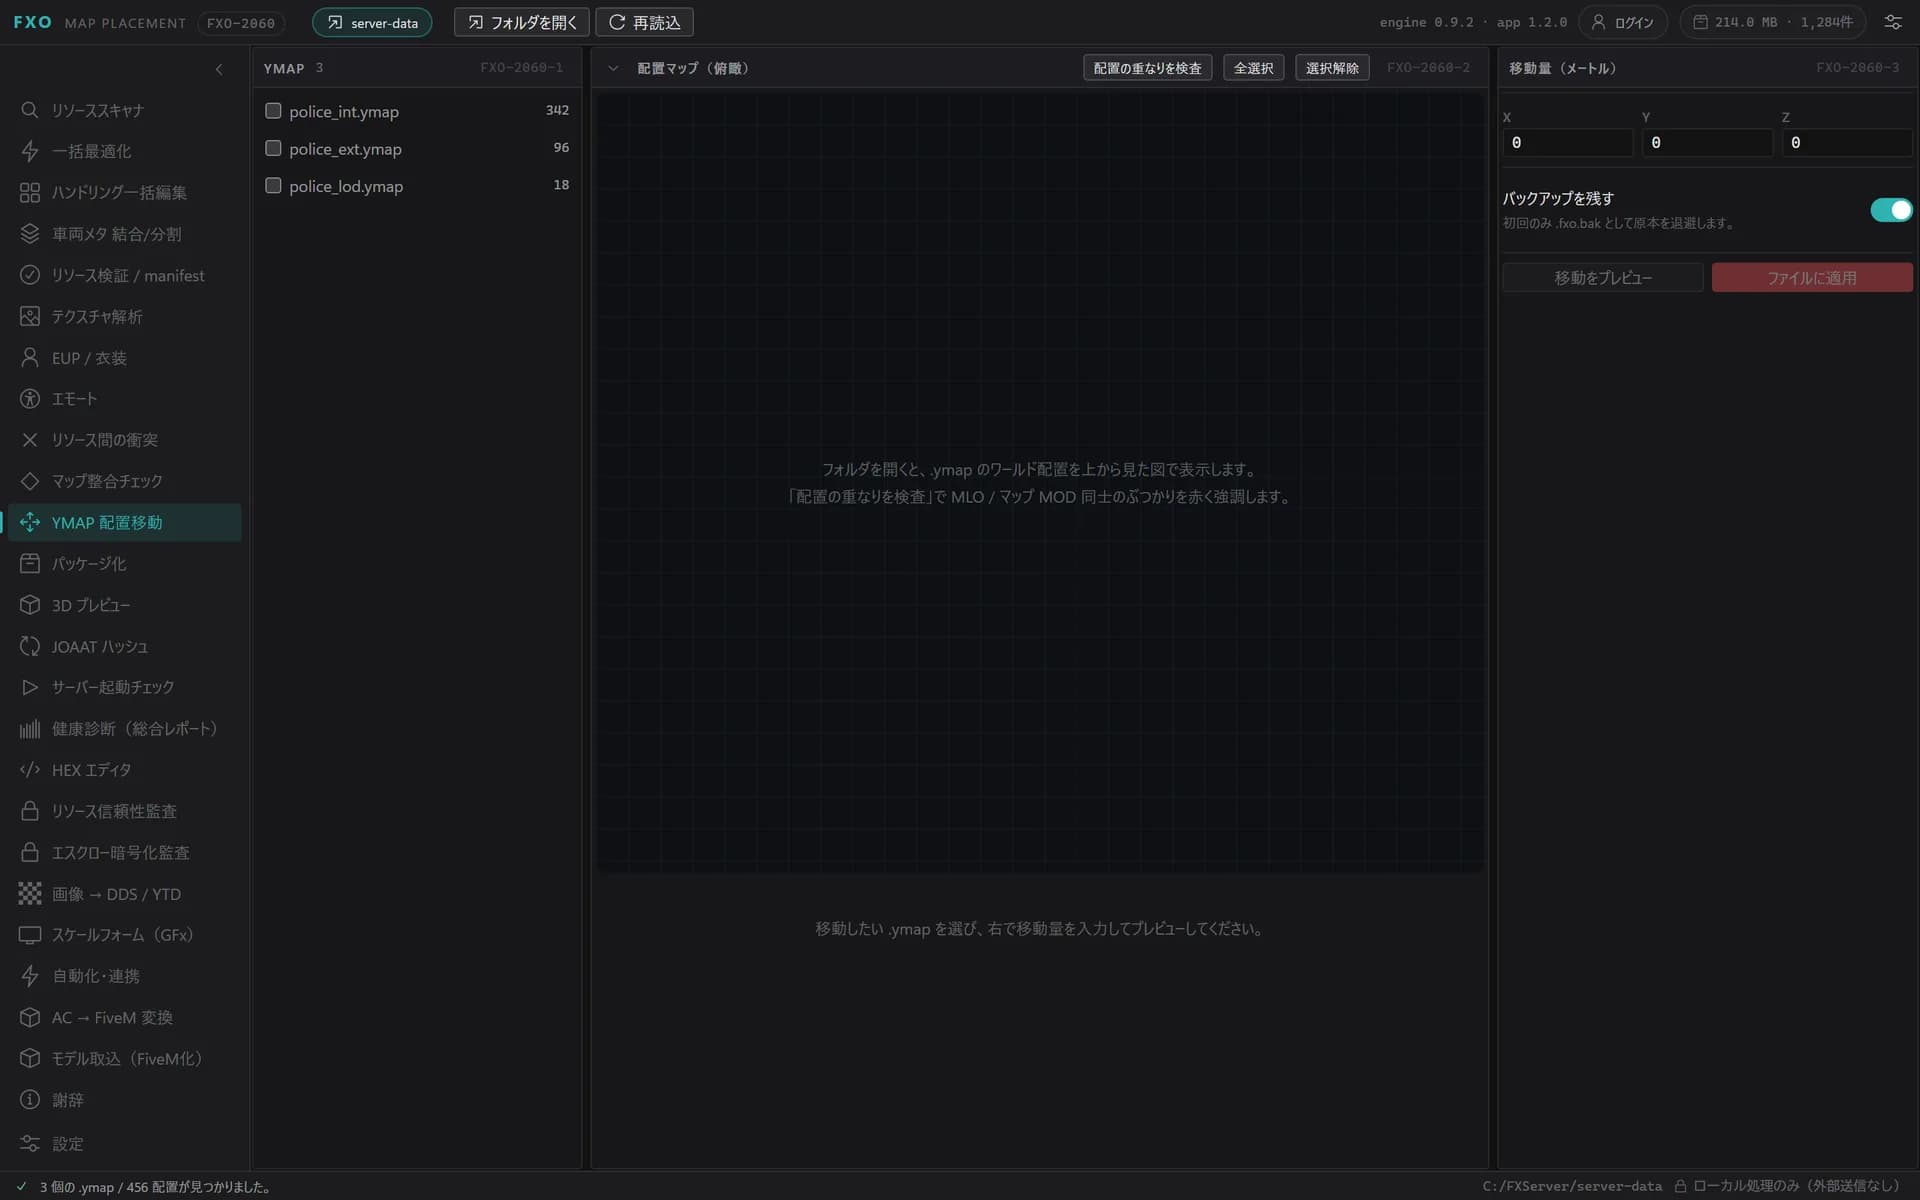The image size is (1920, 1200).
Task: Click the 自動化・連携 lightning icon
Action: click(30, 976)
